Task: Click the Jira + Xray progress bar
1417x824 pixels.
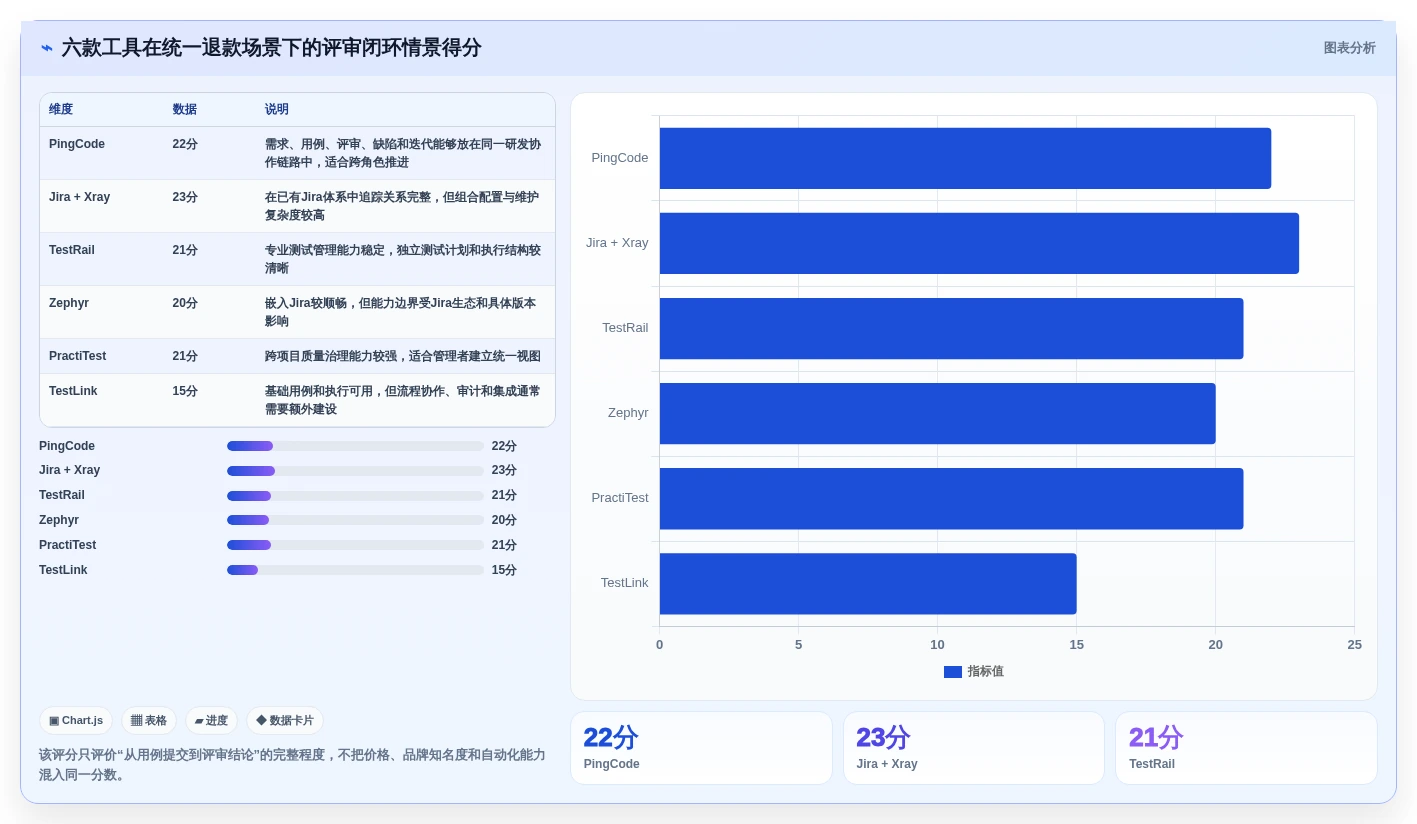Action: coord(355,471)
